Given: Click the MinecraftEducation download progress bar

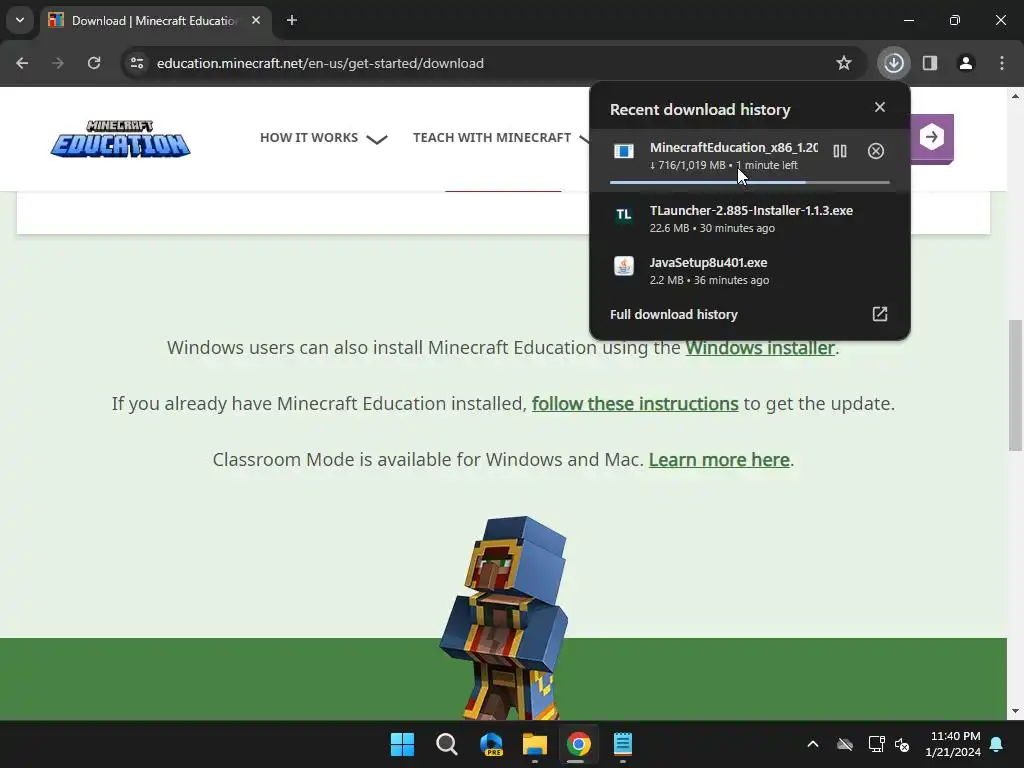Looking at the screenshot, I should pos(750,182).
